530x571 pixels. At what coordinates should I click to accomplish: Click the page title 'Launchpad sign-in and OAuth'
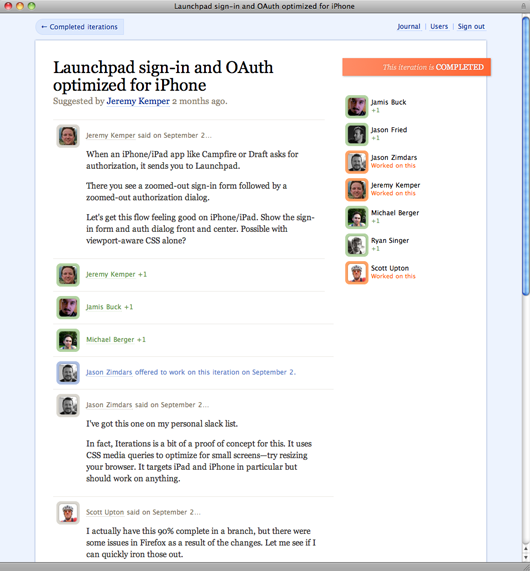click(163, 76)
